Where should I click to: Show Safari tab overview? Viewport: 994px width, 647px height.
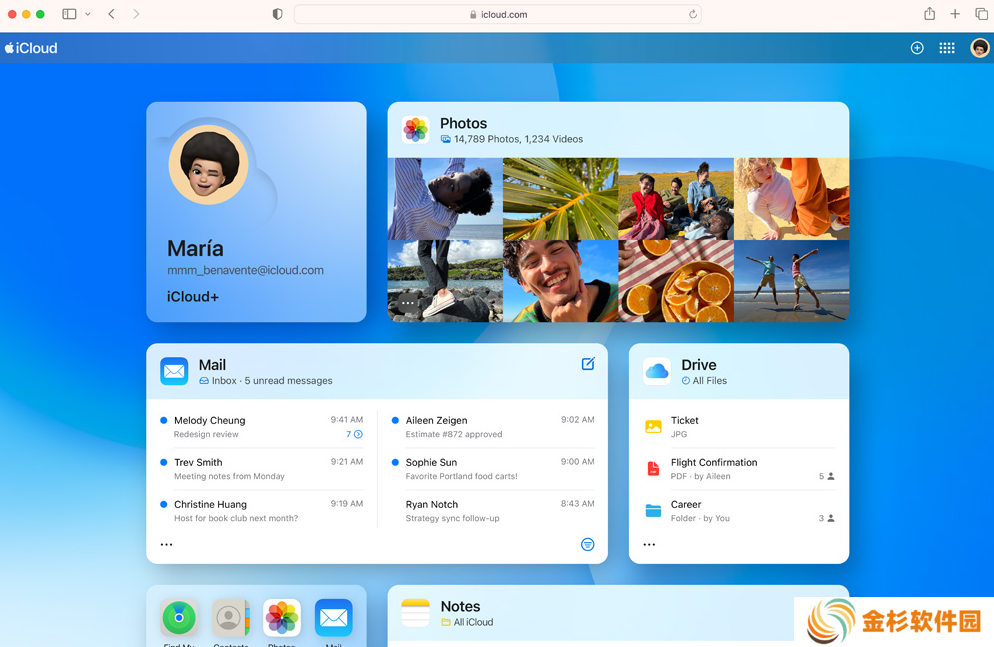click(x=981, y=14)
